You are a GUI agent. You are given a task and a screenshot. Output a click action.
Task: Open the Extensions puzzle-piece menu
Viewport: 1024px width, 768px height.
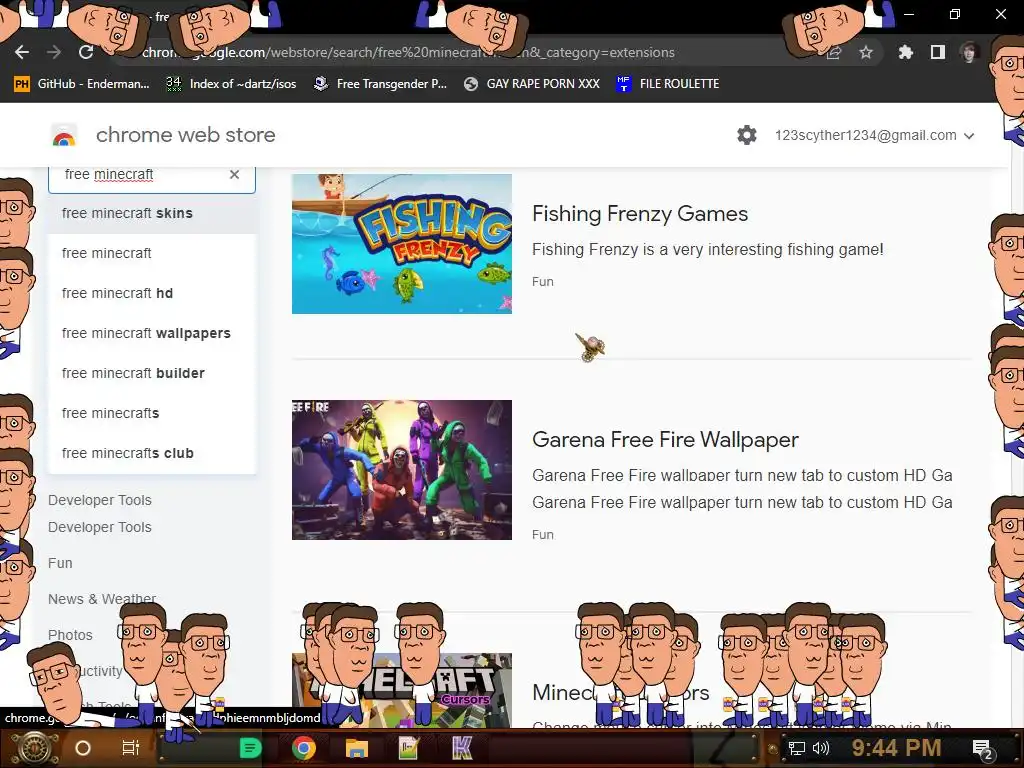click(x=905, y=52)
